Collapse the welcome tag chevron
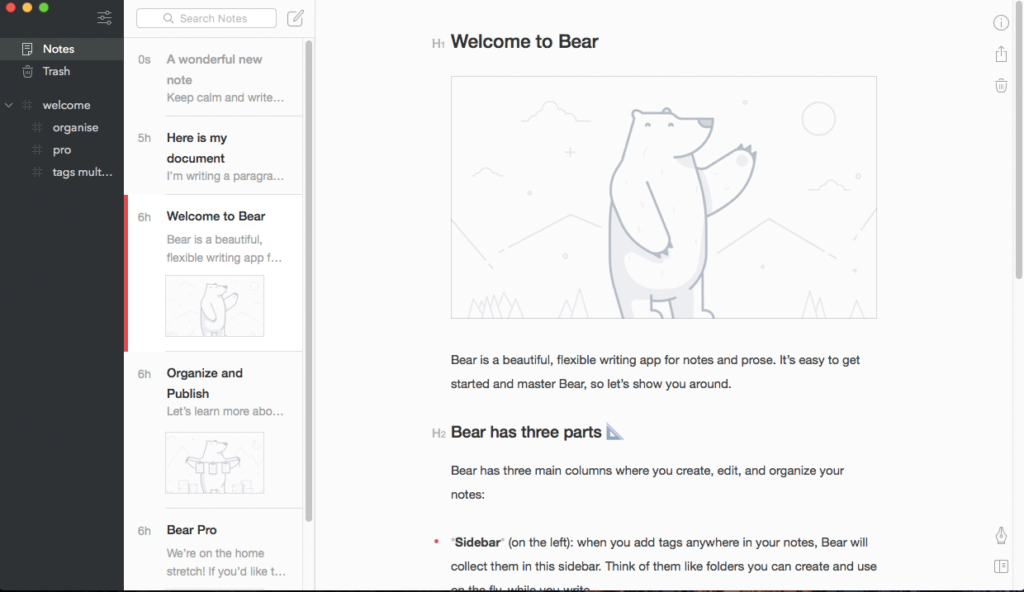This screenshot has width=1024, height=592. (x=8, y=105)
